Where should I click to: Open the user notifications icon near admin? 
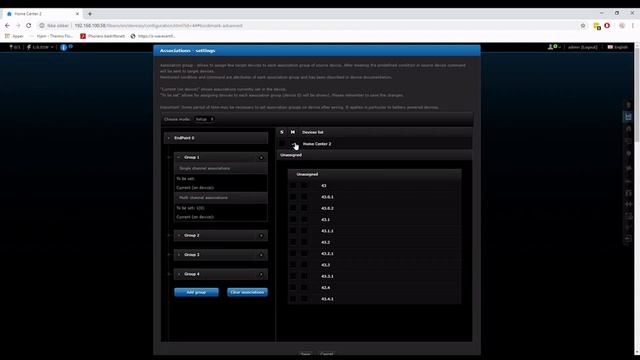pos(553,47)
